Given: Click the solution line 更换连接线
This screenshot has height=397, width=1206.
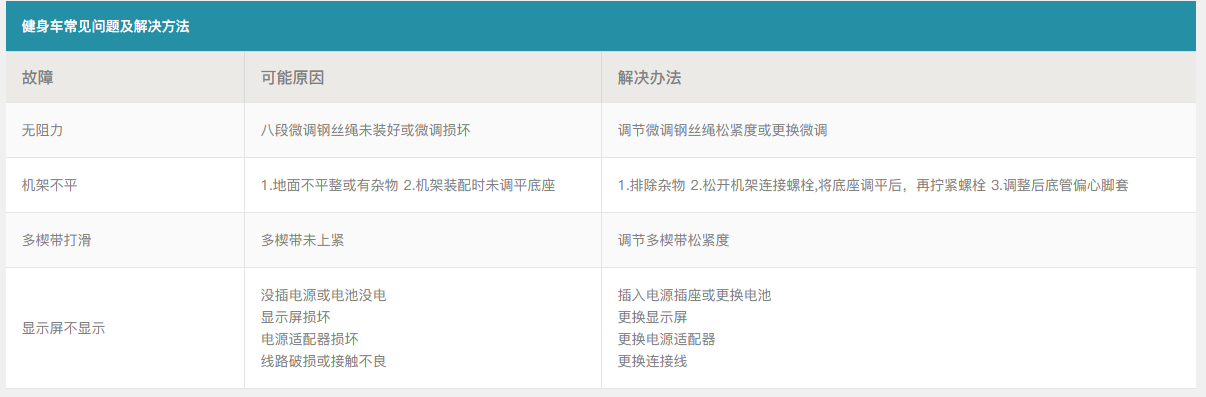Looking at the screenshot, I should [x=653, y=361].
